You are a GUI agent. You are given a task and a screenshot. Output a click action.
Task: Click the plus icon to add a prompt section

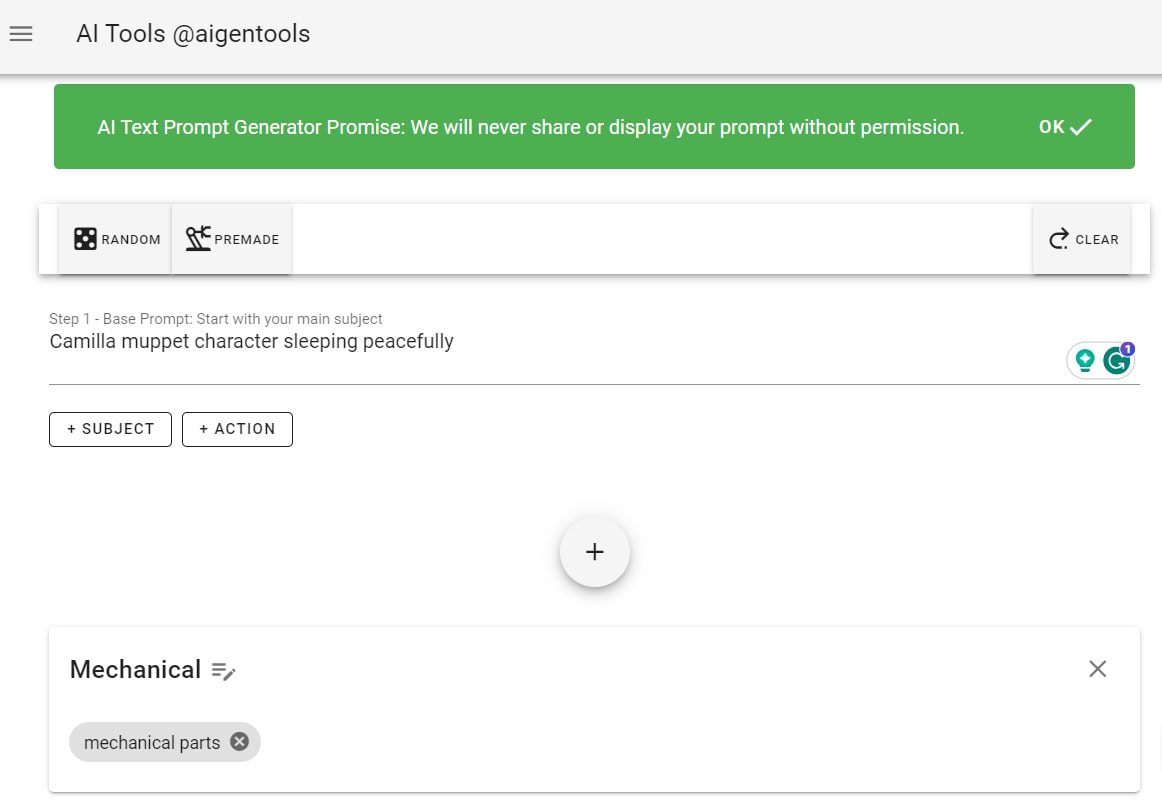pos(594,551)
